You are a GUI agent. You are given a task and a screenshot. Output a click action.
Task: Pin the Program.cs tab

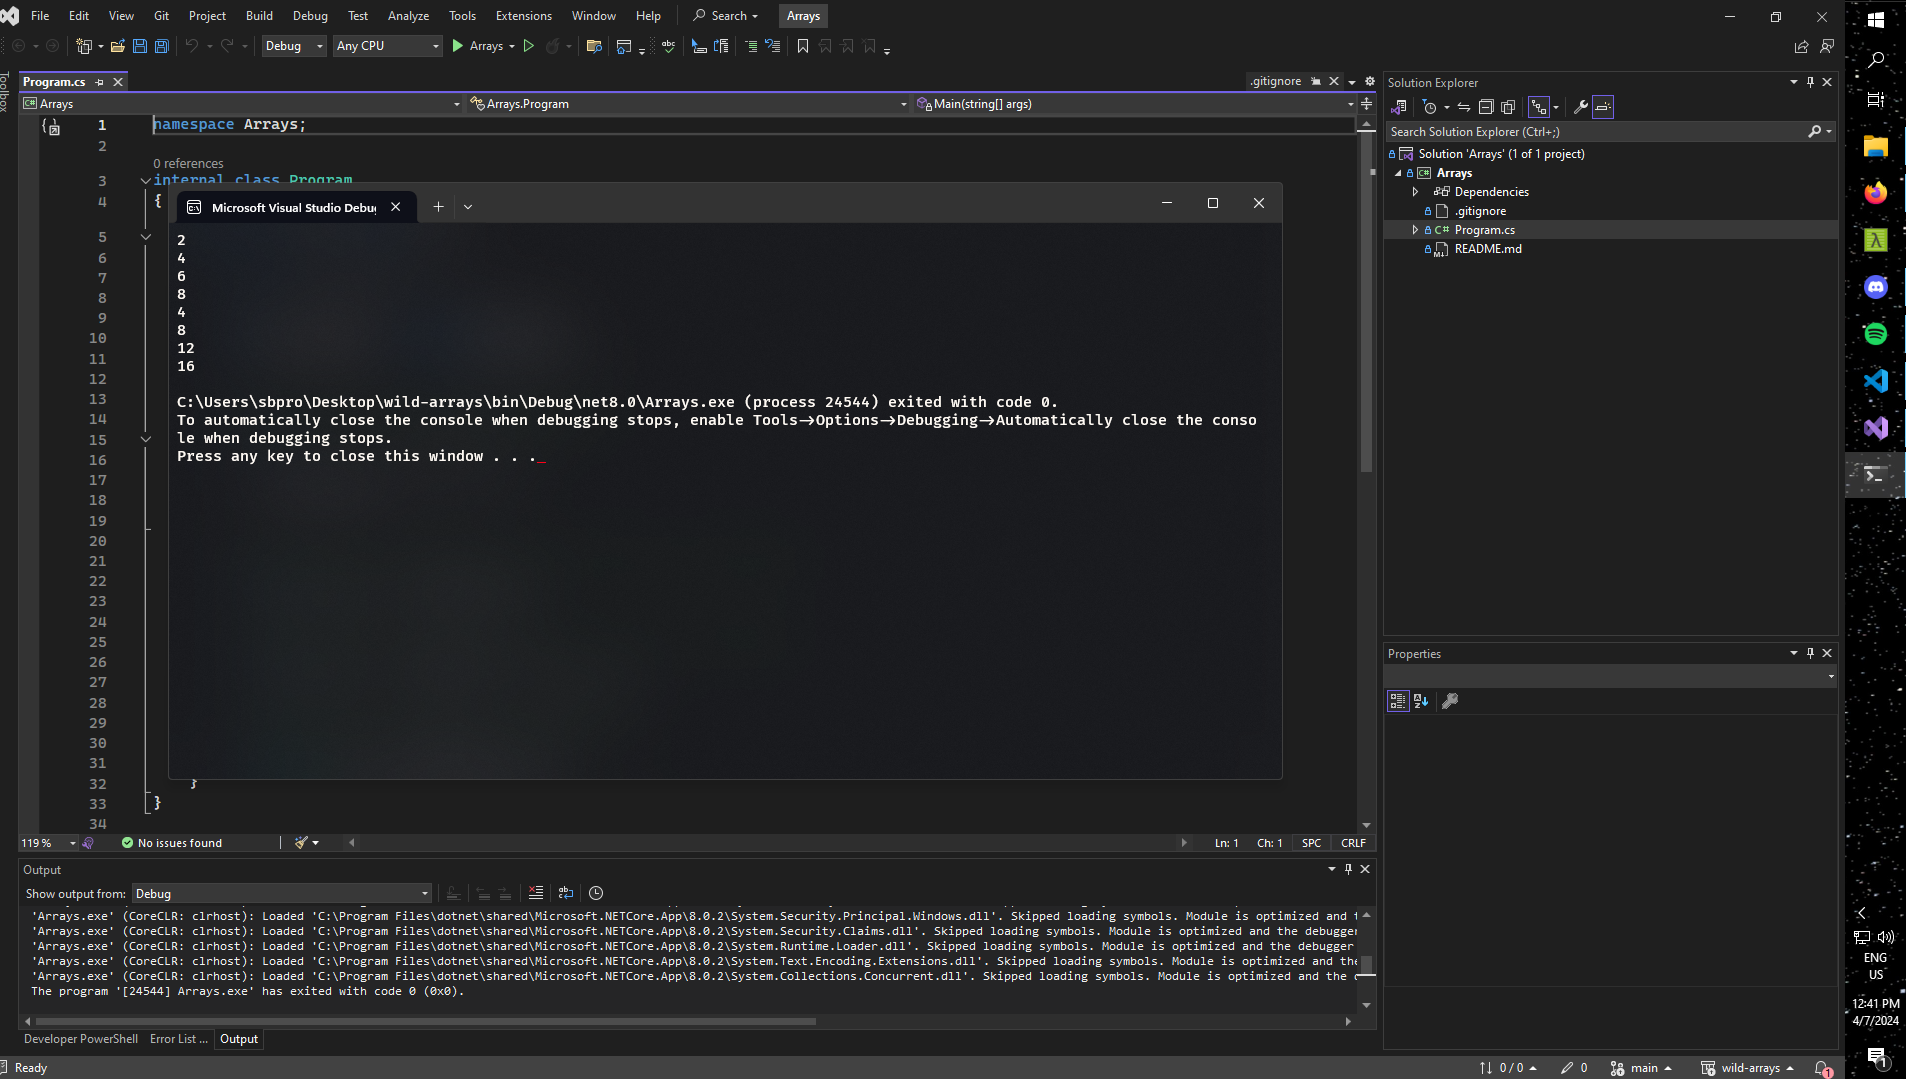100,82
